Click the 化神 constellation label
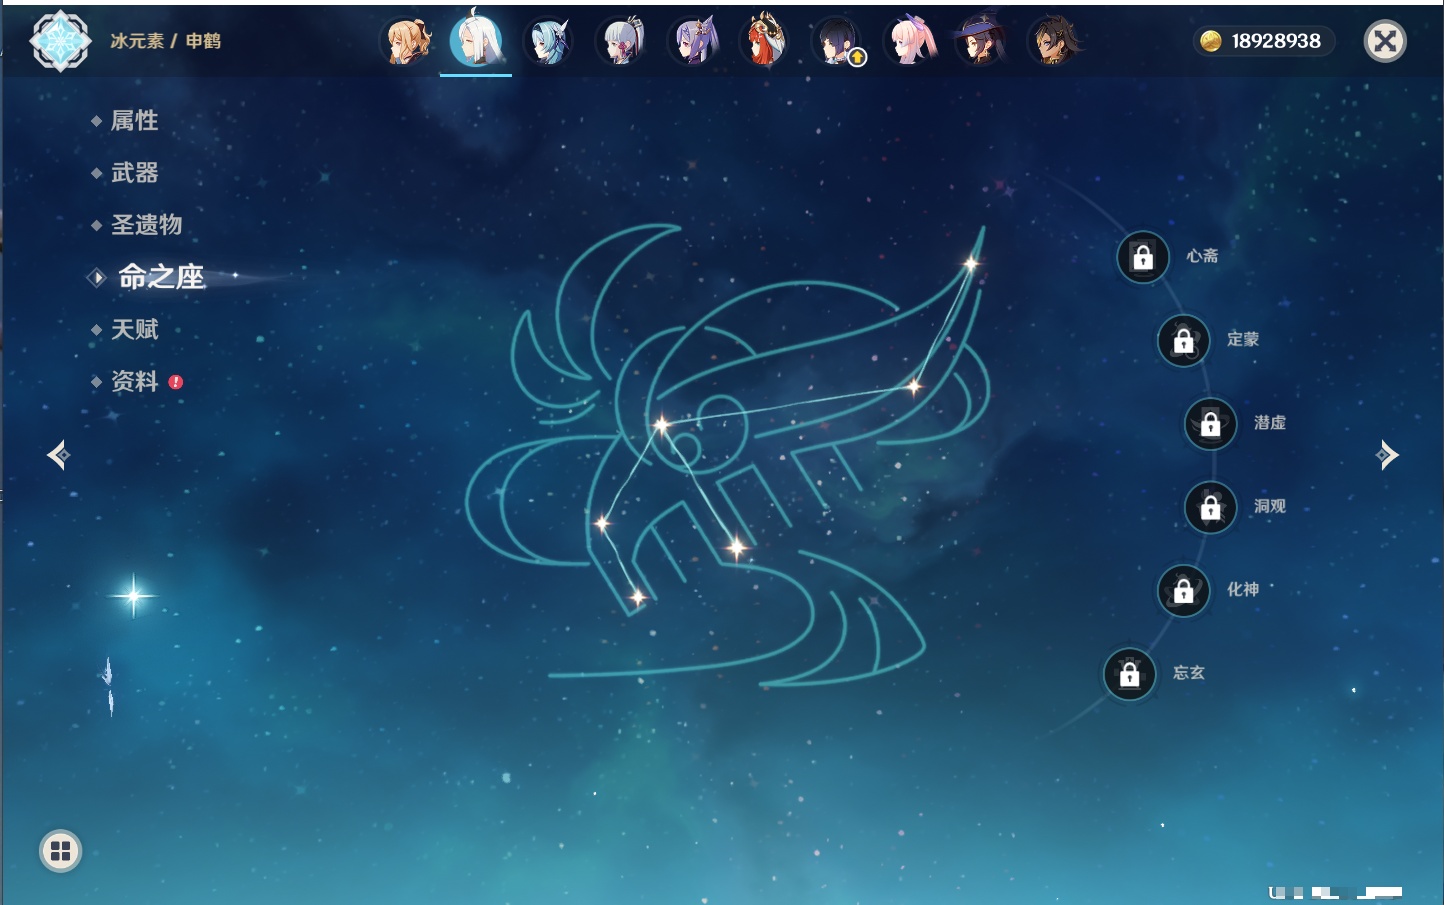The width and height of the screenshot is (1444, 905). pyautogui.click(x=1243, y=589)
